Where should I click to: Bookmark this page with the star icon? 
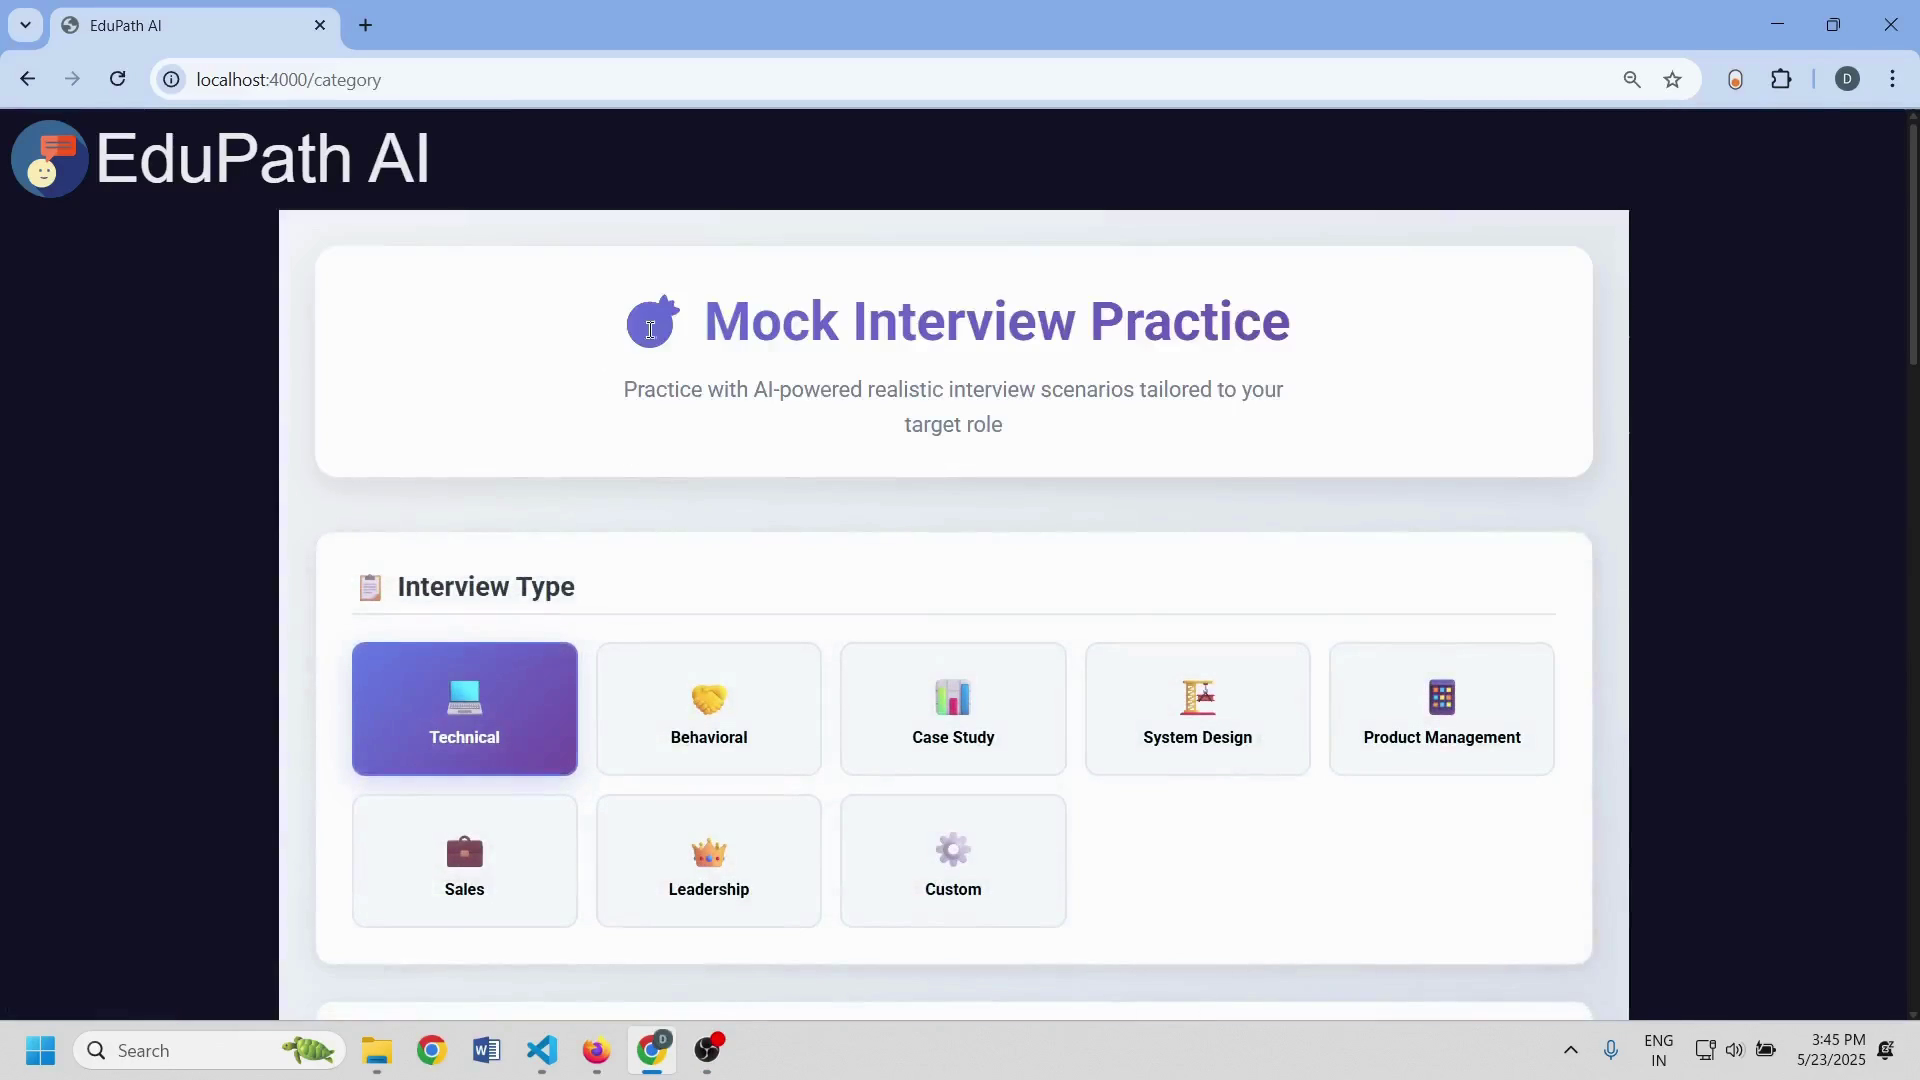1673,79
